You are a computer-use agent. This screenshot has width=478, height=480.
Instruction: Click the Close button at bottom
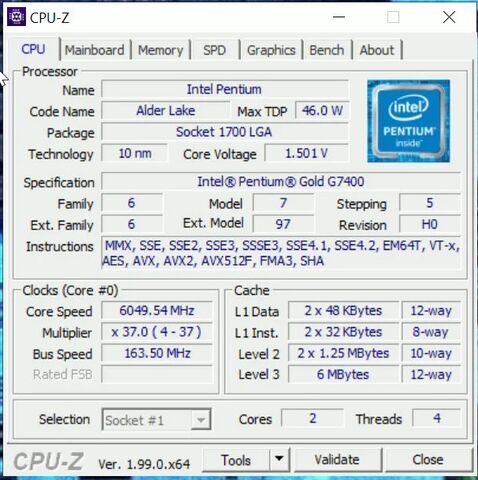point(428,460)
